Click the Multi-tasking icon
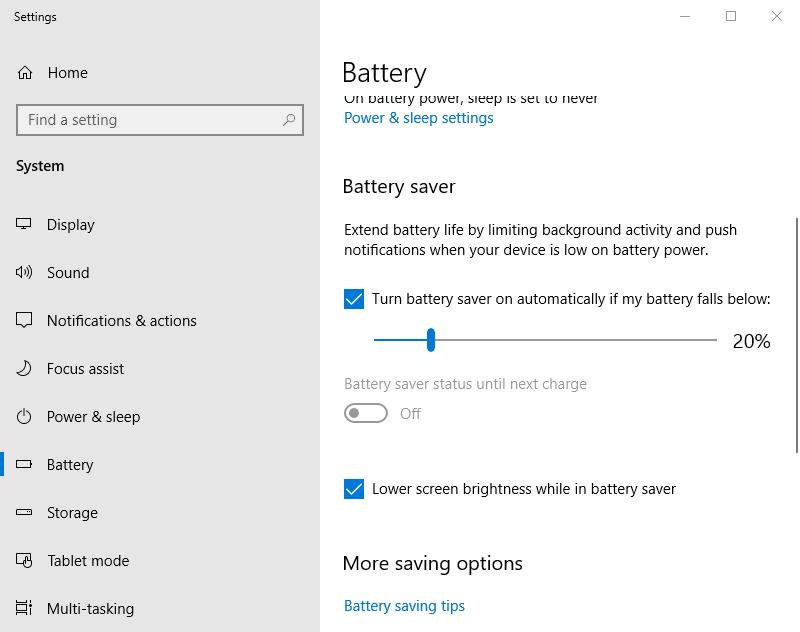This screenshot has height=632, width=800. 23,608
